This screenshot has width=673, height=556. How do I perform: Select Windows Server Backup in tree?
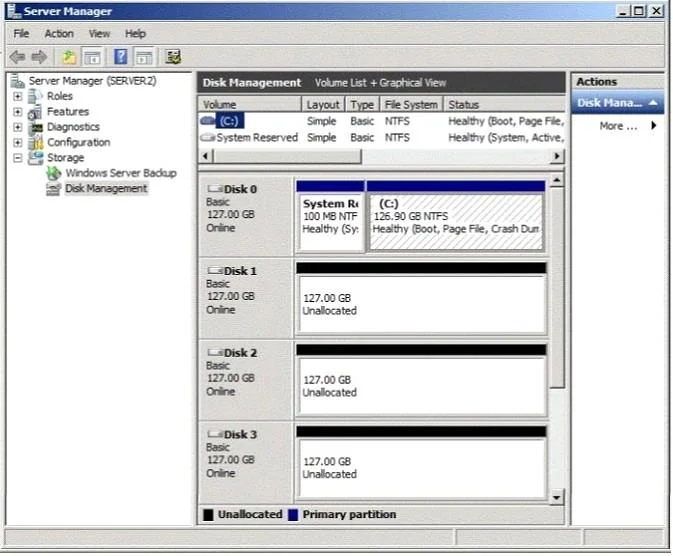pos(121,173)
